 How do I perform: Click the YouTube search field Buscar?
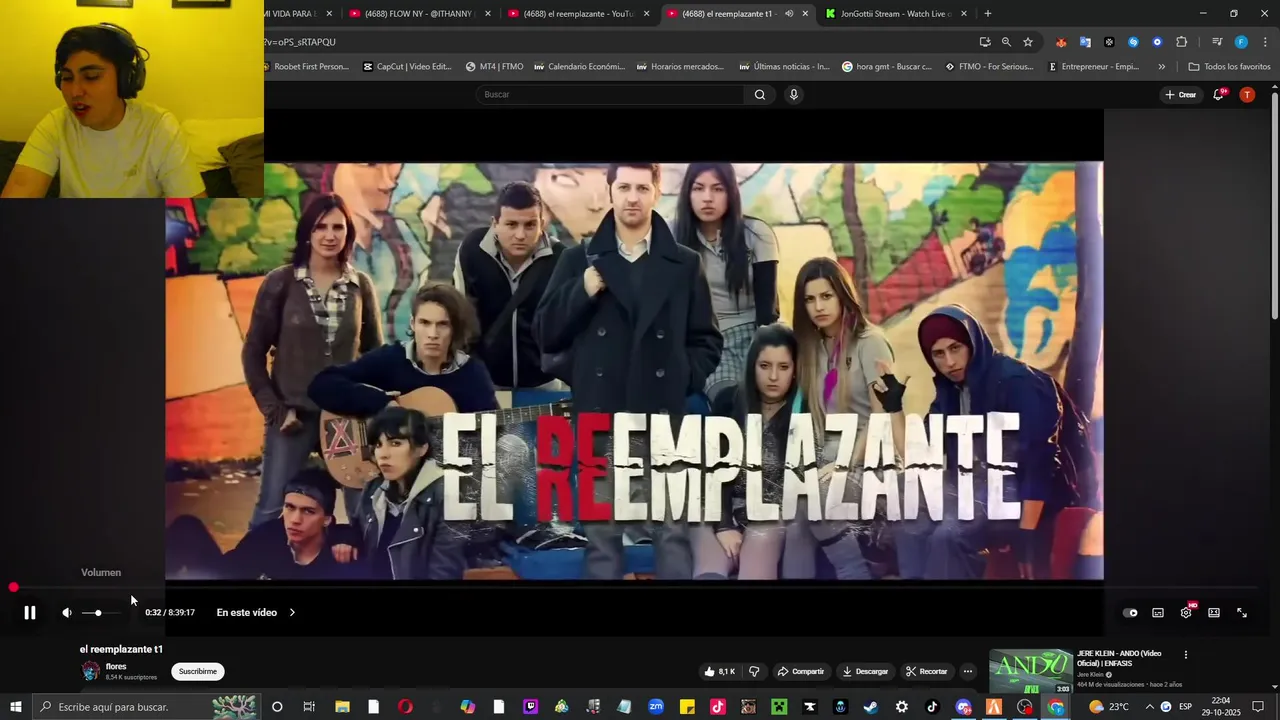[x=610, y=95]
